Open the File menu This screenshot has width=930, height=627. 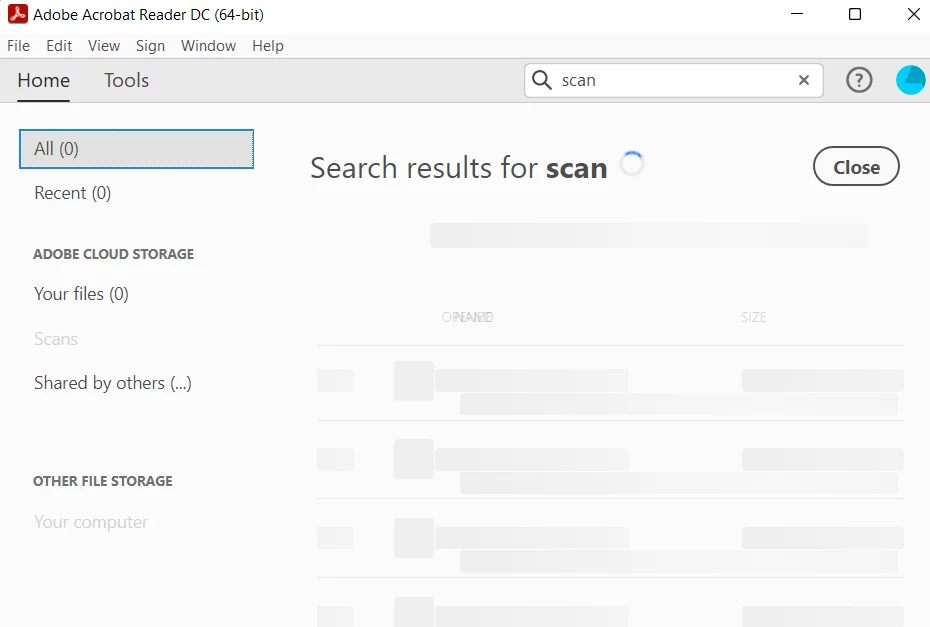[18, 46]
